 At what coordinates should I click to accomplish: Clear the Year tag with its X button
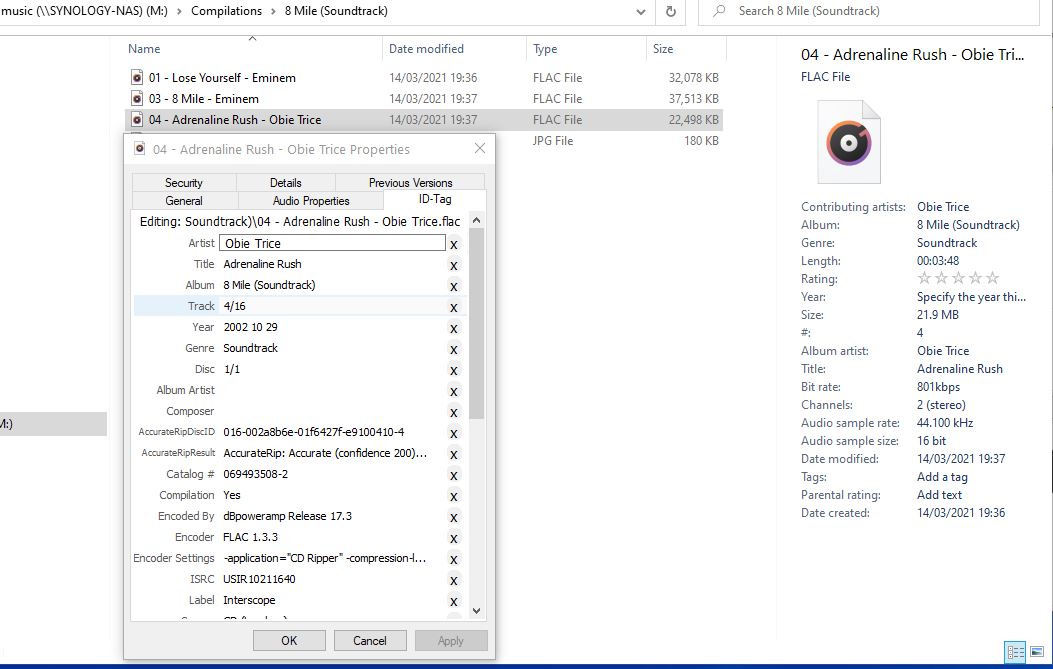point(454,328)
